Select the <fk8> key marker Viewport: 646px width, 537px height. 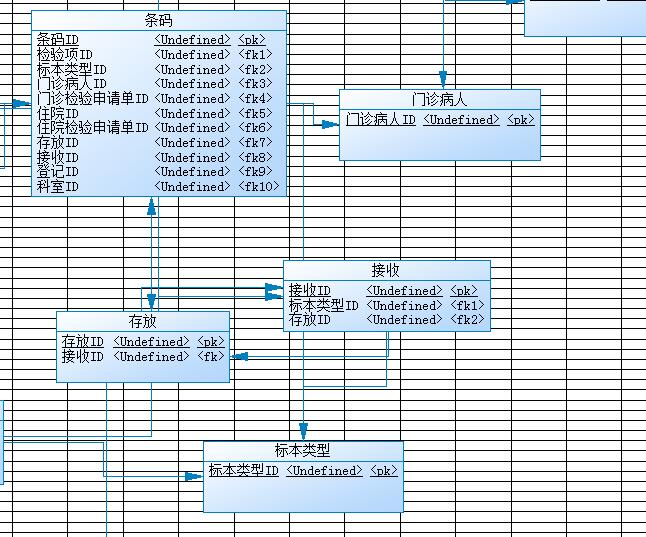click(255, 157)
